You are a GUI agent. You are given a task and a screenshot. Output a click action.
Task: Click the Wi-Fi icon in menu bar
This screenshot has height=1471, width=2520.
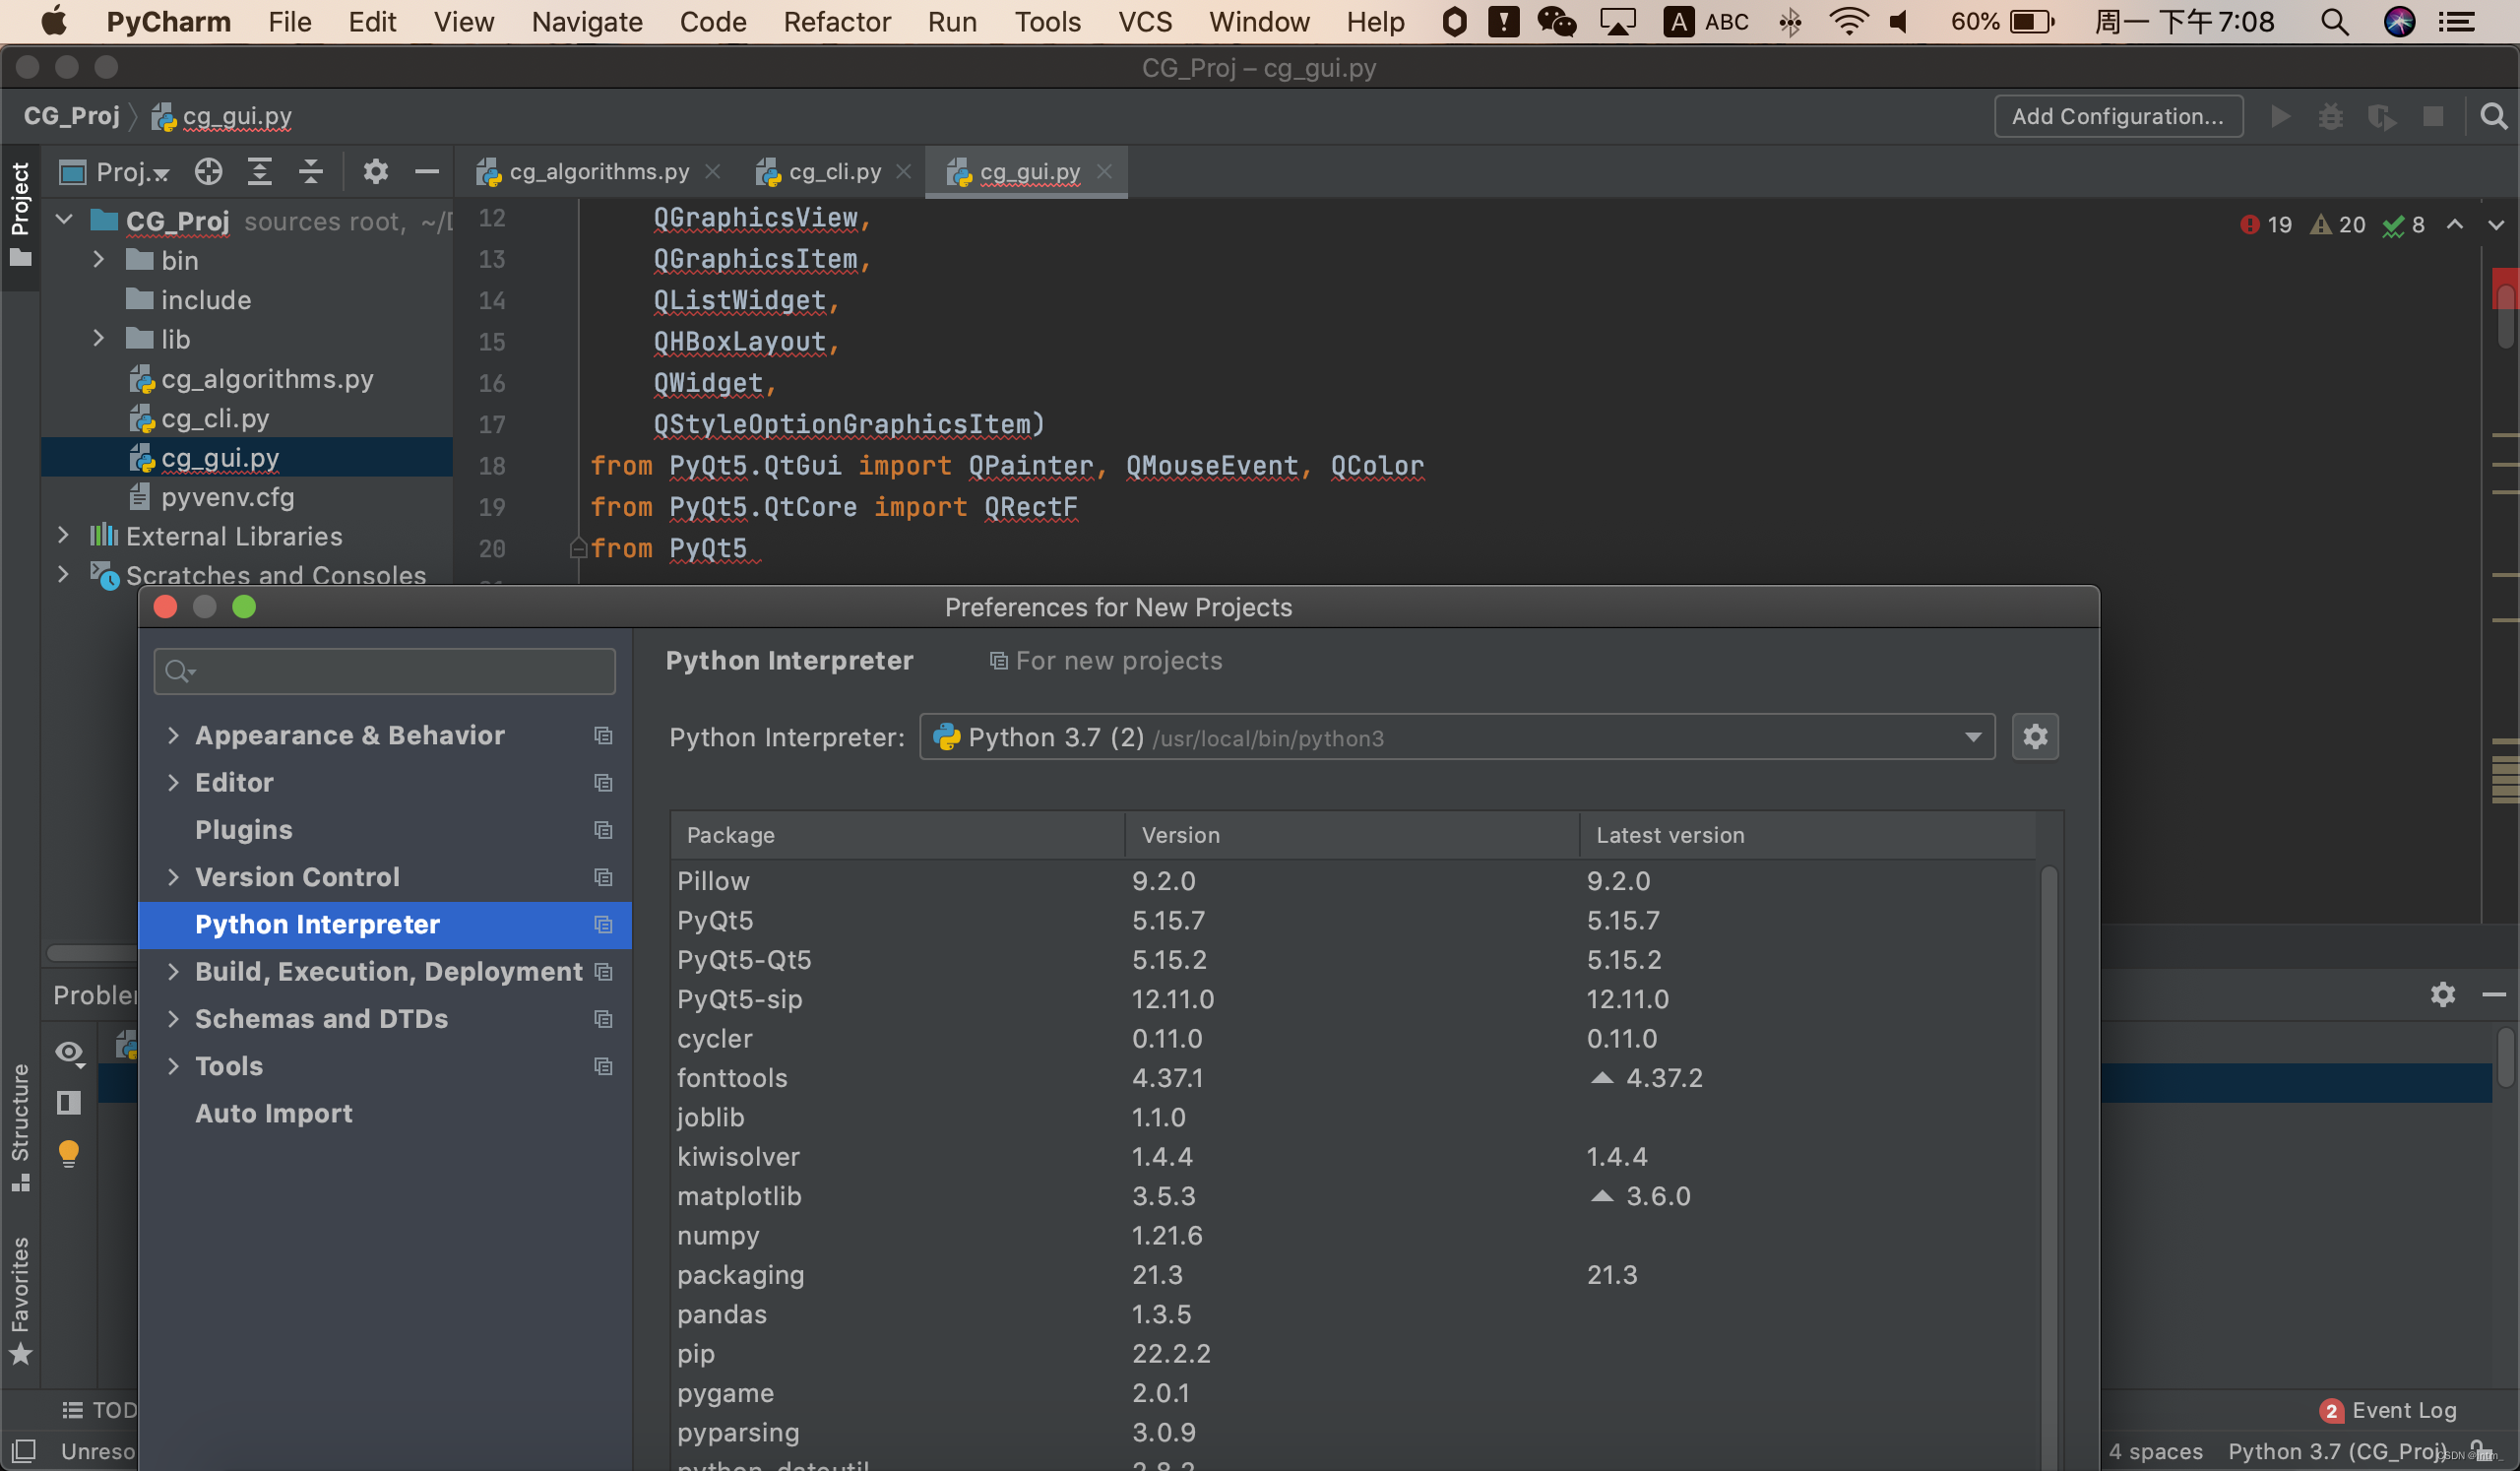tap(1848, 22)
